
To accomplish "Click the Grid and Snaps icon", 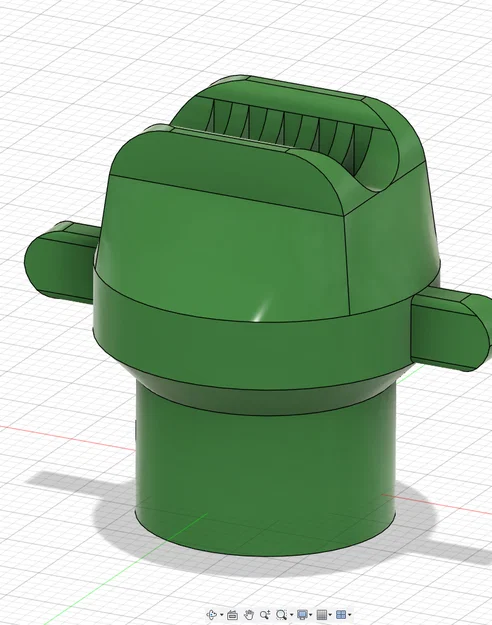I will (x=322, y=615).
